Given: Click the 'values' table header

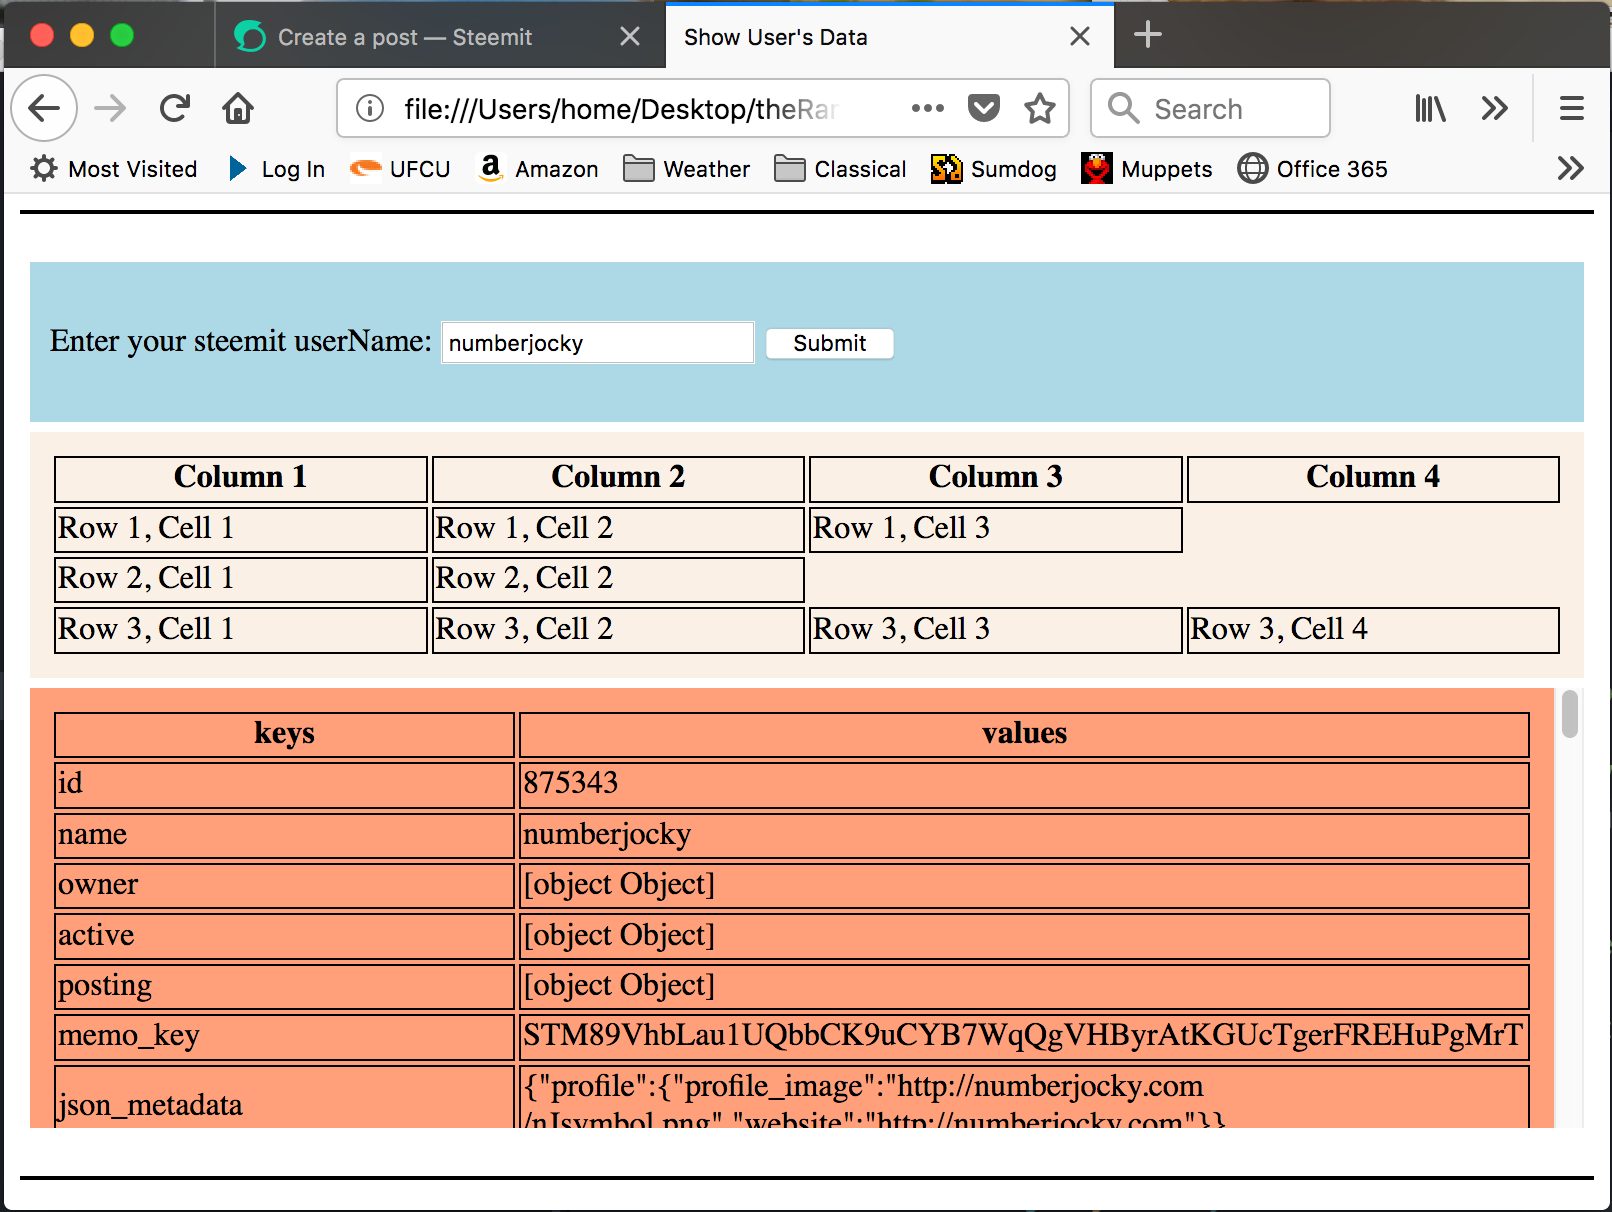Looking at the screenshot, I should tap(1024, 735).
